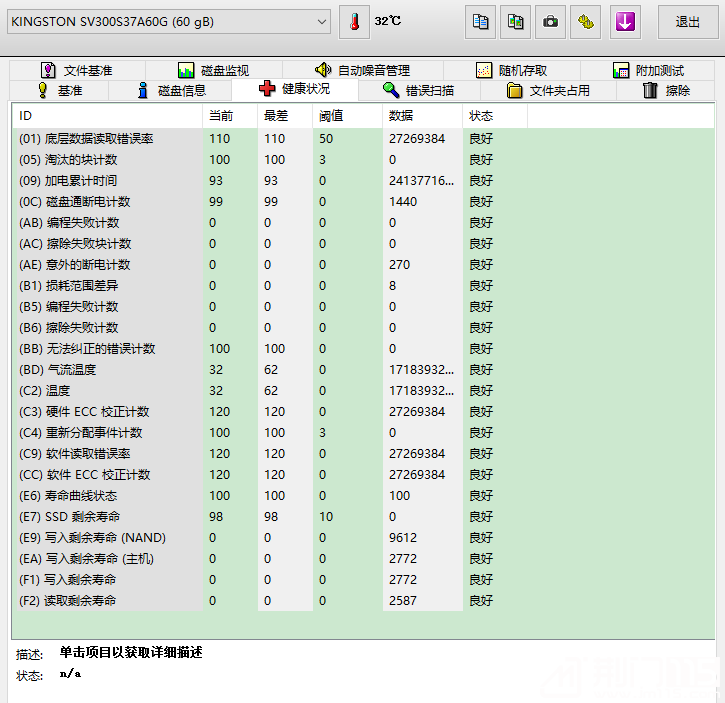
Task: Click the camera save screenshot icon
Action: tap(550, 22)
